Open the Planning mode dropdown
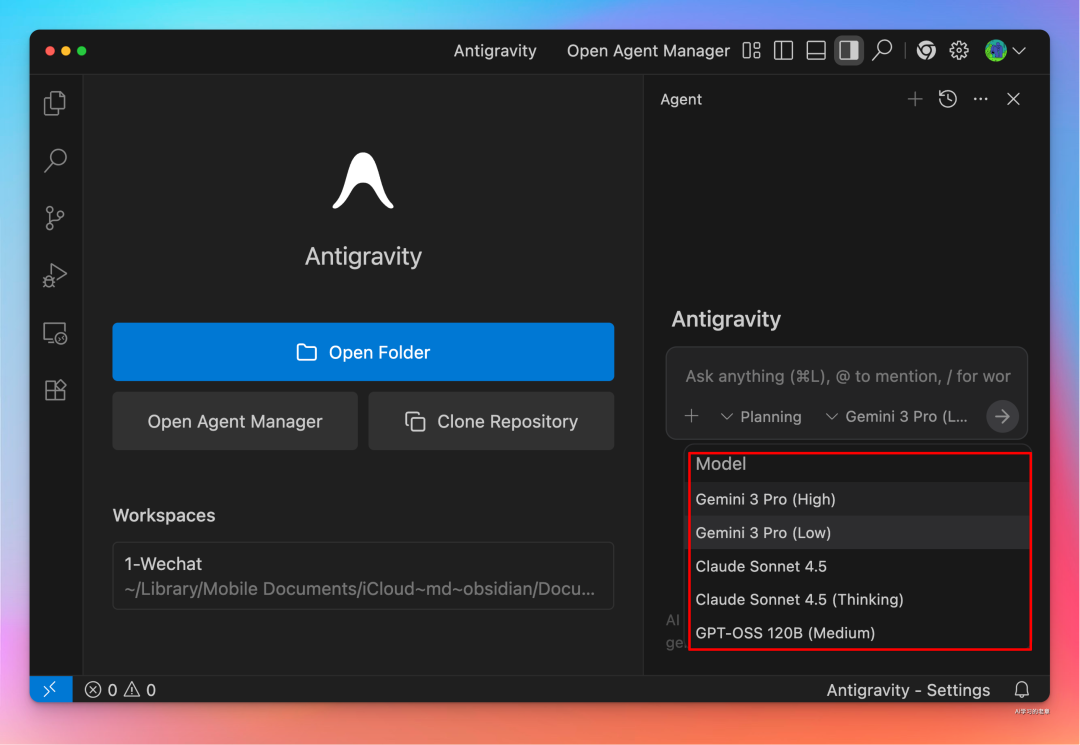 [761, 417]
